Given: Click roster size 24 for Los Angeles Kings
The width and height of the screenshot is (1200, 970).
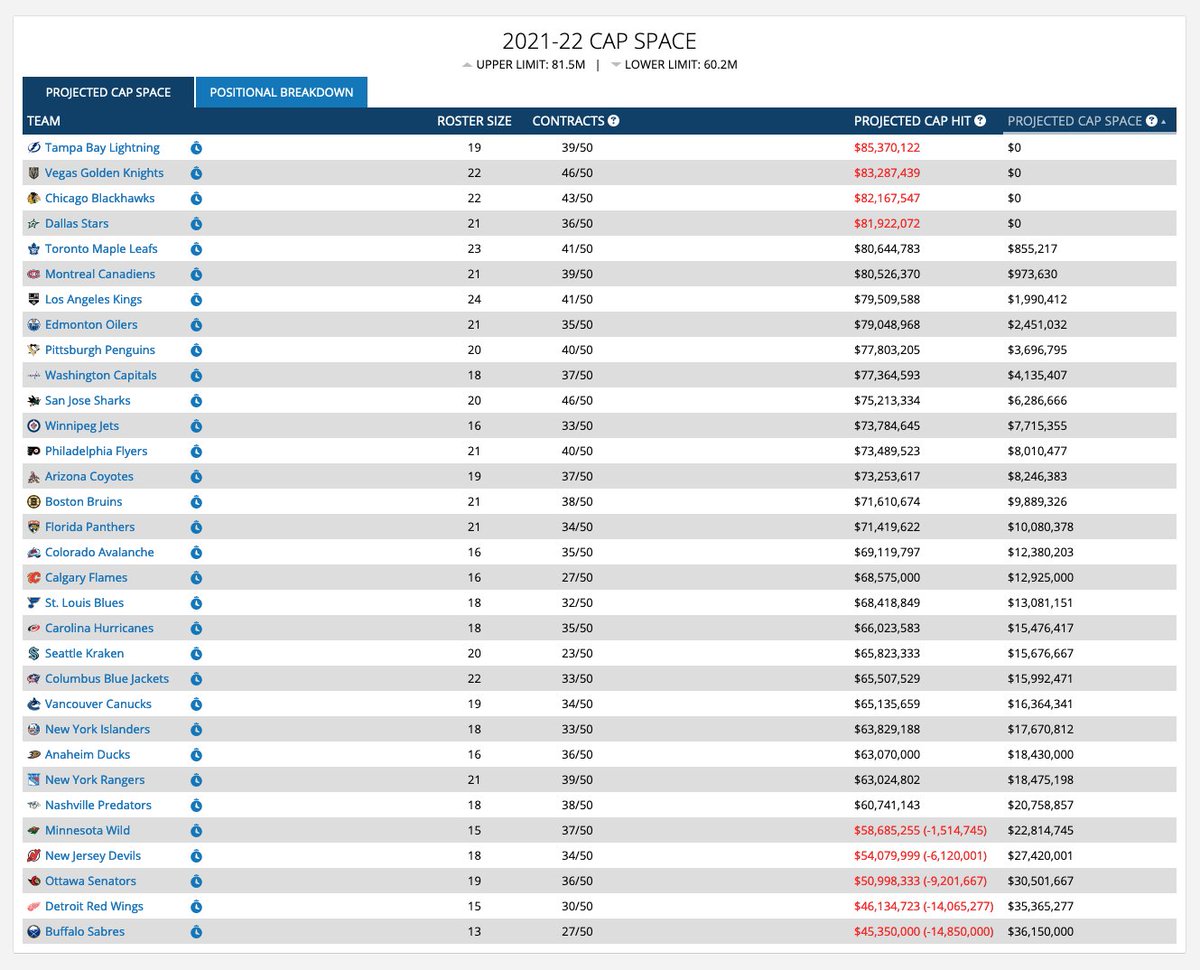Looking at the screenshot, I should tap(474, 300).
